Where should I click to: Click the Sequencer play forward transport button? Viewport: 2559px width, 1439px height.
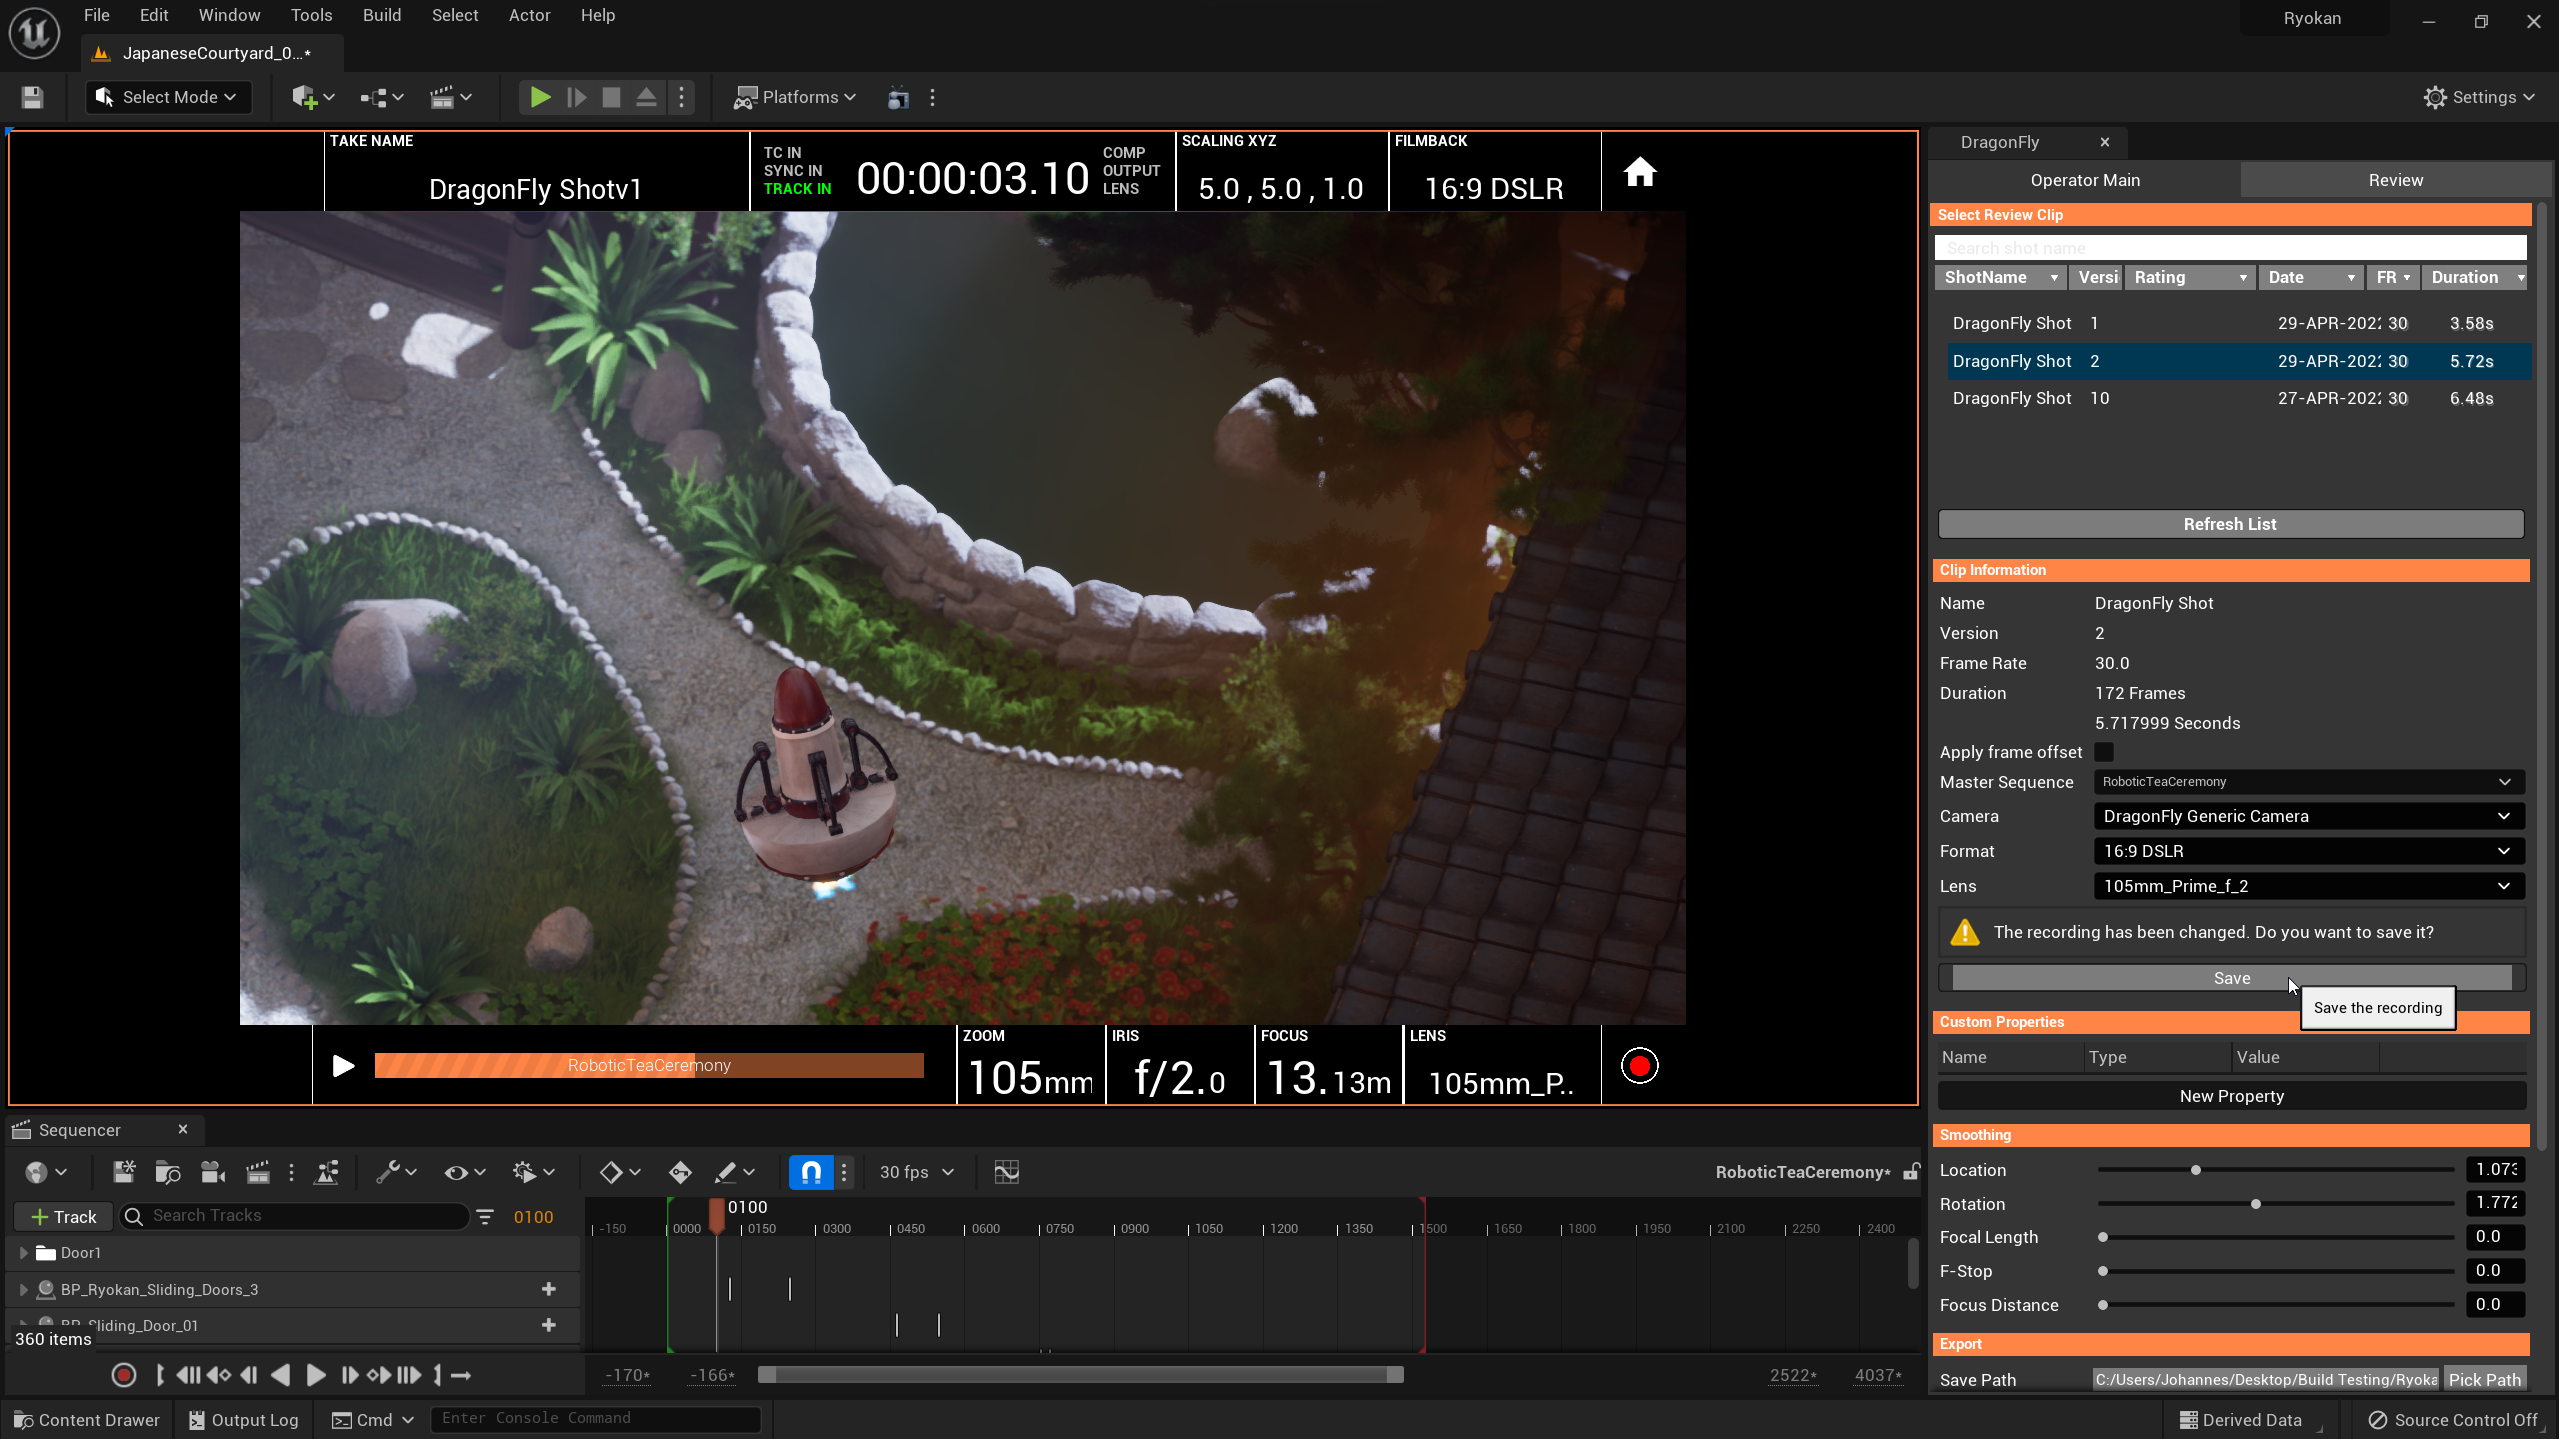coord(316,1376)
